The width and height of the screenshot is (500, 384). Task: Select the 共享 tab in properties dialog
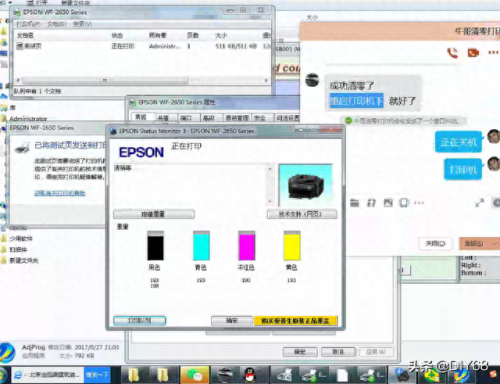pyautogui.click(x=163, y=118)
